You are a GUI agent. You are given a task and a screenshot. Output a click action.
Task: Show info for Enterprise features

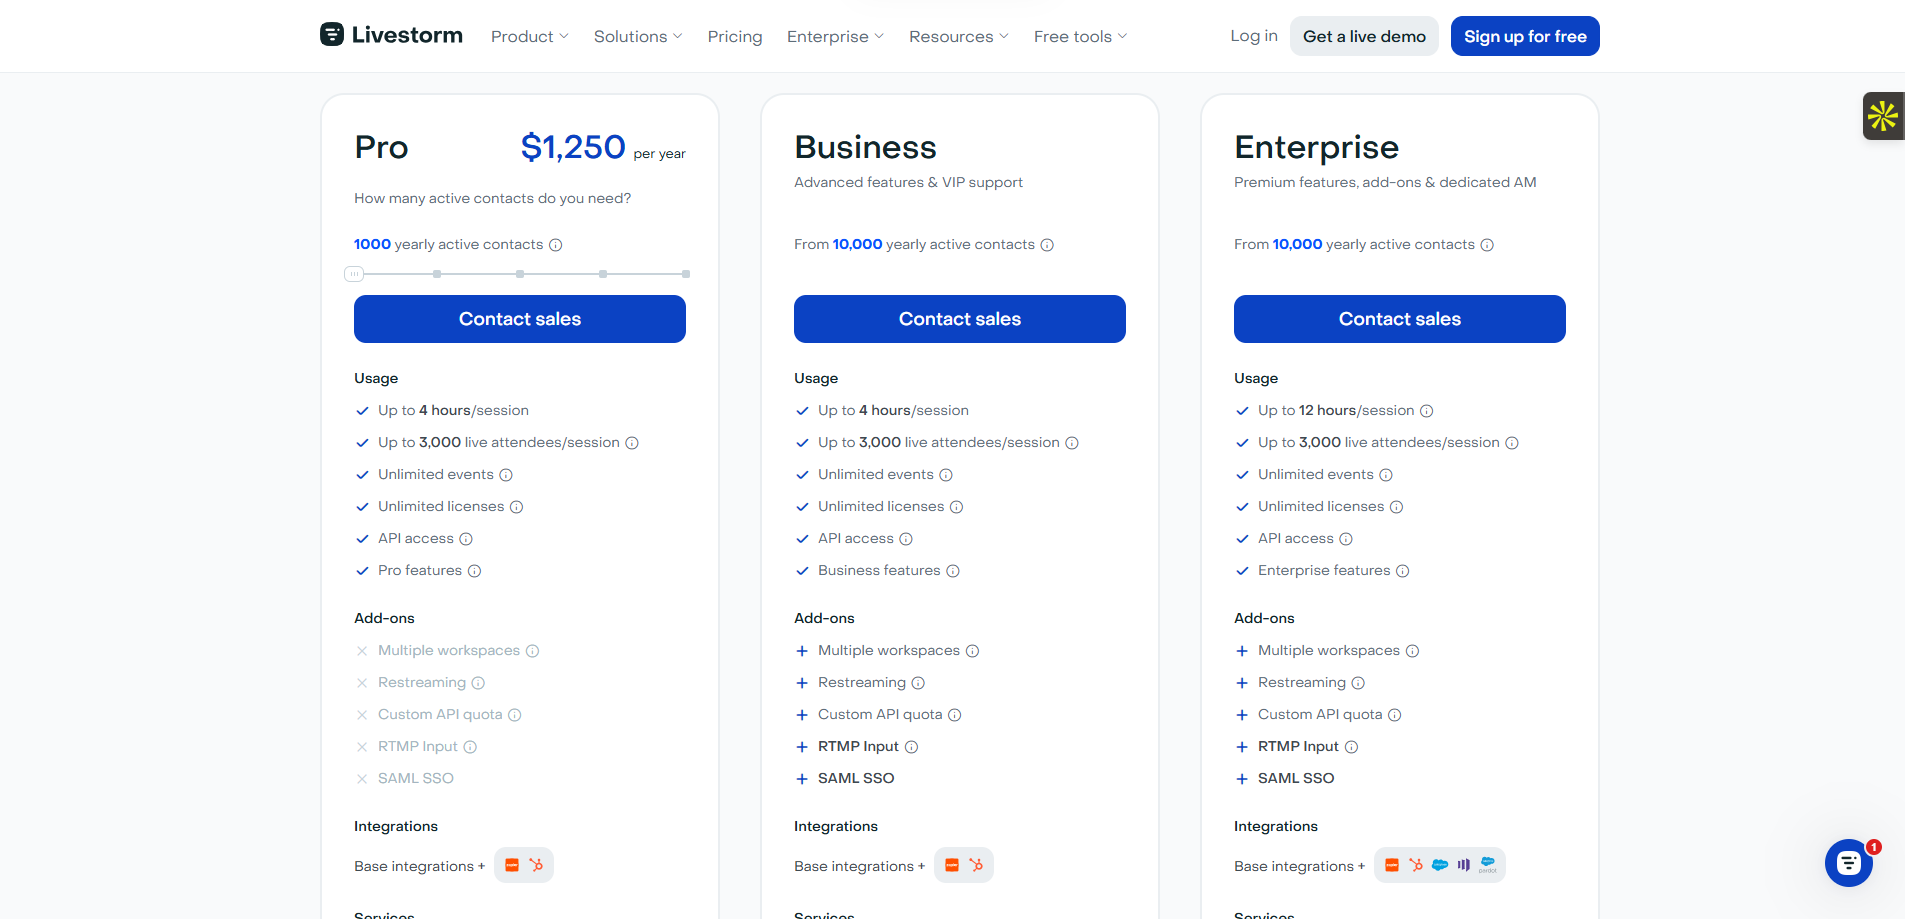click(1403, 571)
